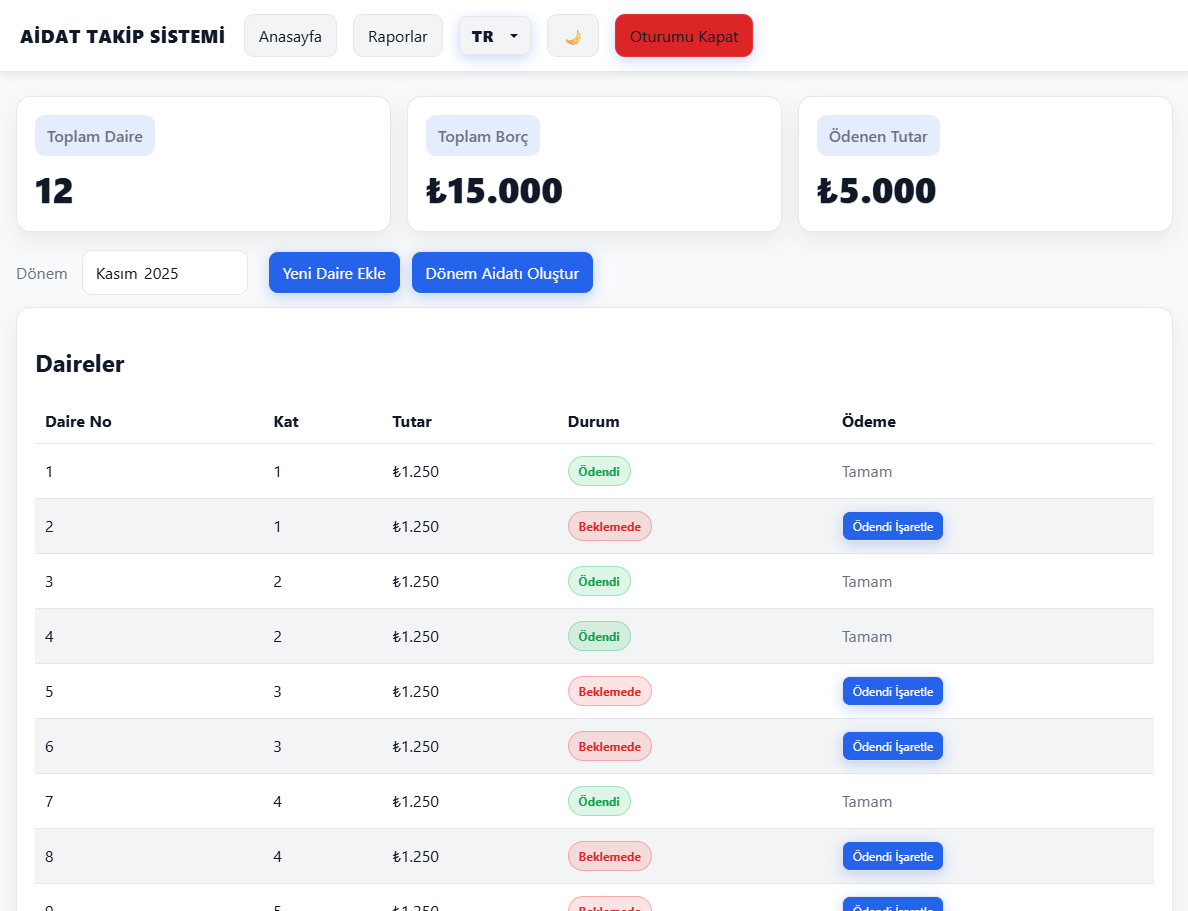Click the Ödenen Tutar card label
Viewport: 1188px width, 911px height.
point(878,136)
